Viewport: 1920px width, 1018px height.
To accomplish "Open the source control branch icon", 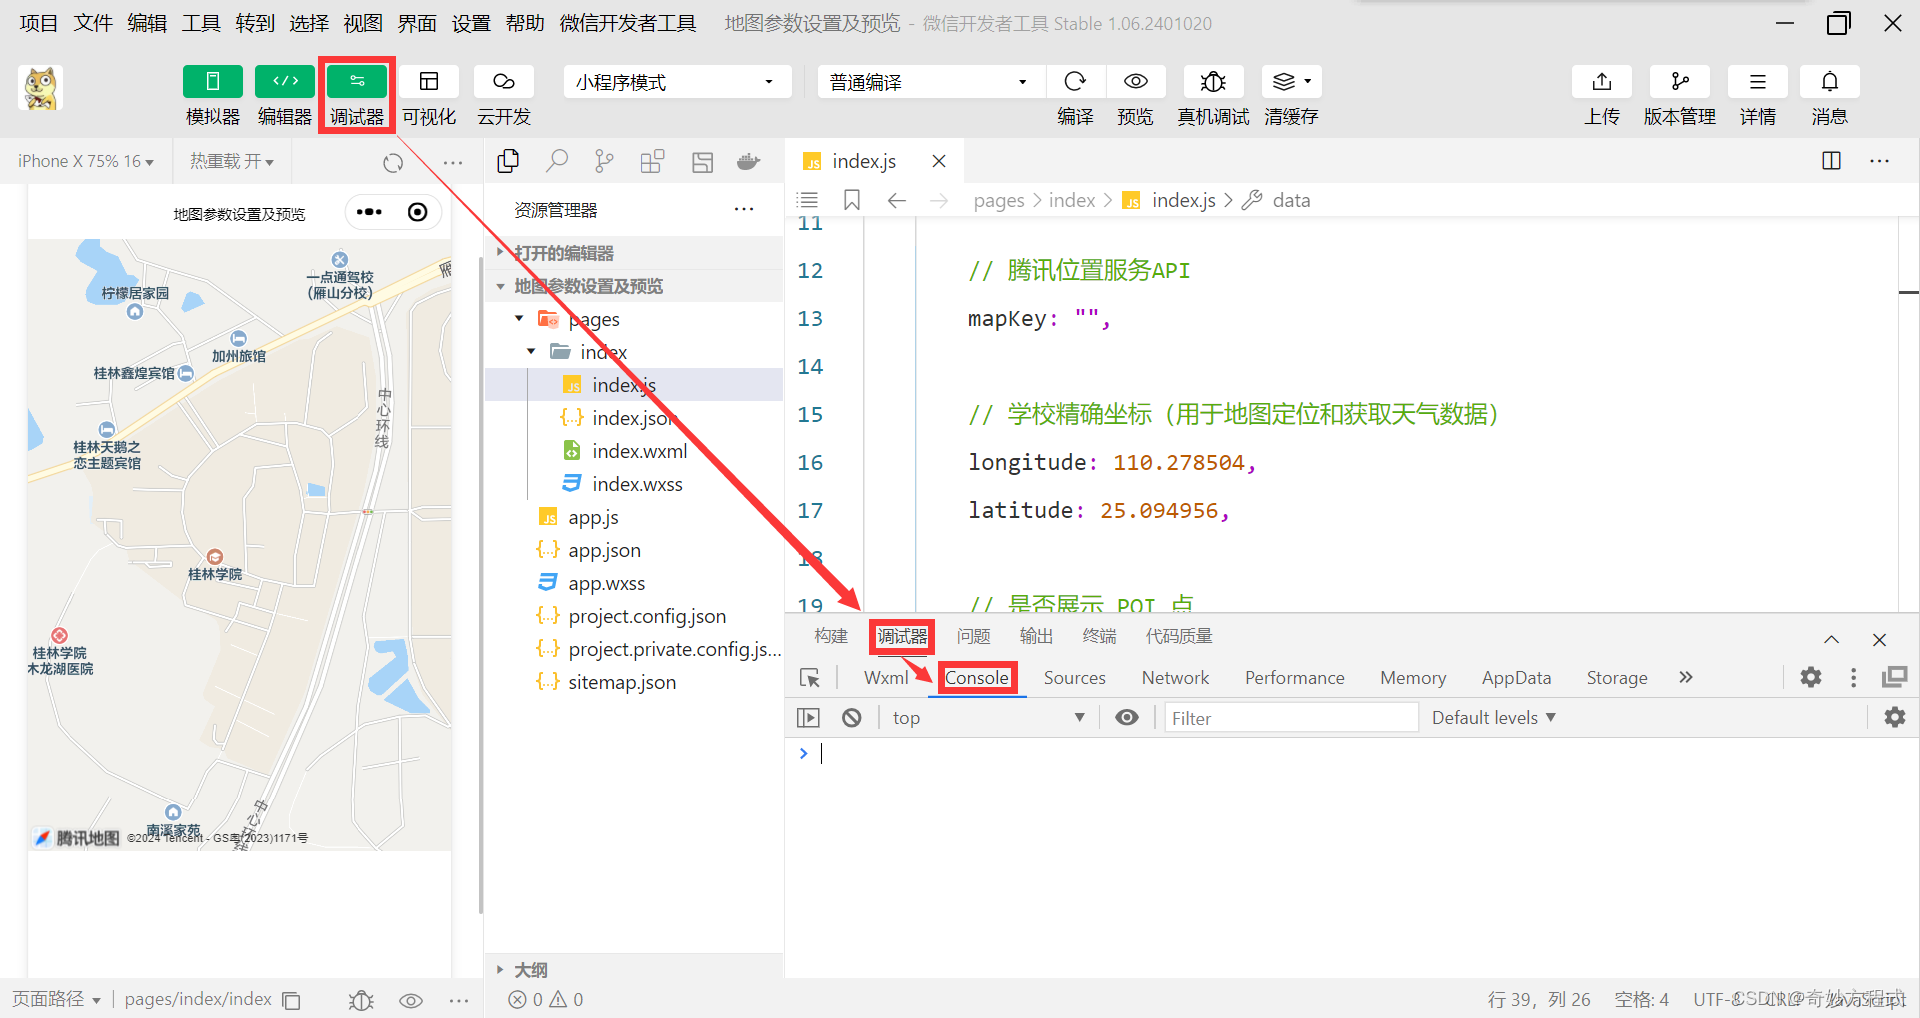I will [605, 161].
